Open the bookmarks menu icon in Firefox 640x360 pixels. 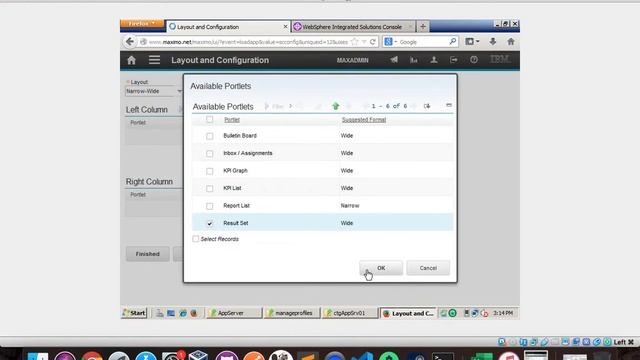(x=472, y=41)
